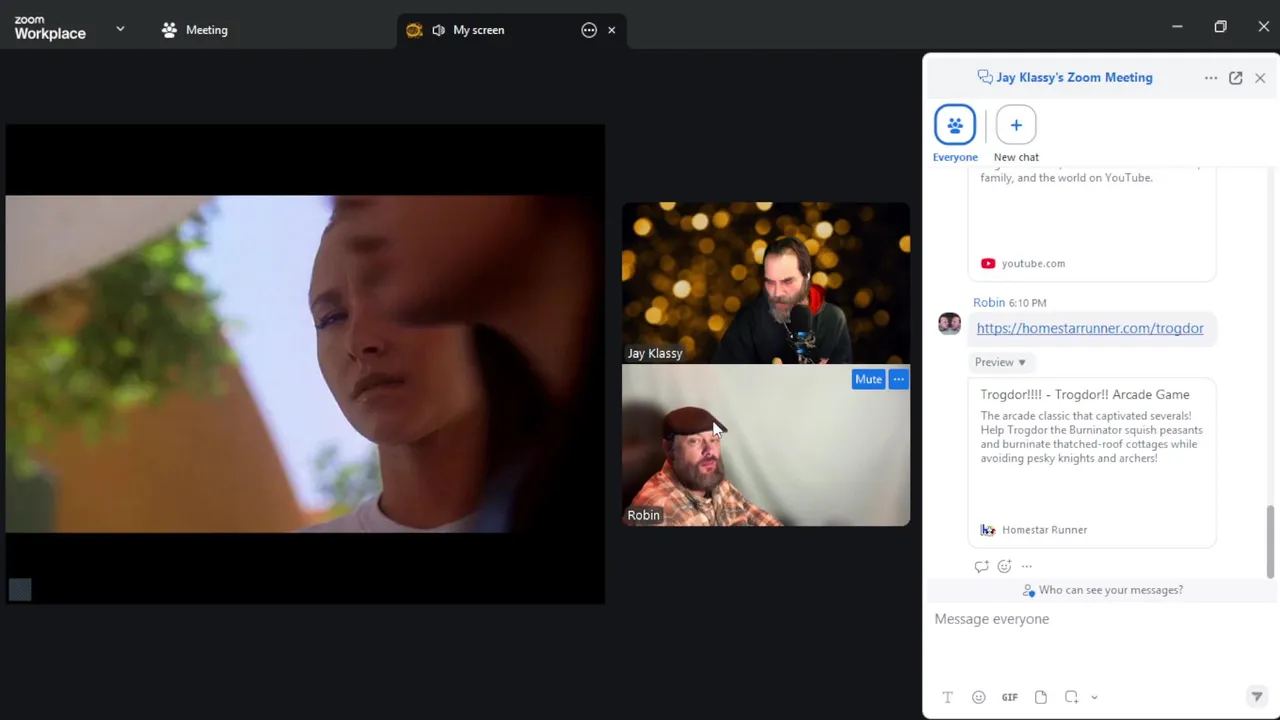Click the Jay Klassy's Zoom Meeting title
Image resolution: width=1280 pixels, height=720 pixels.
(1074, 77)
